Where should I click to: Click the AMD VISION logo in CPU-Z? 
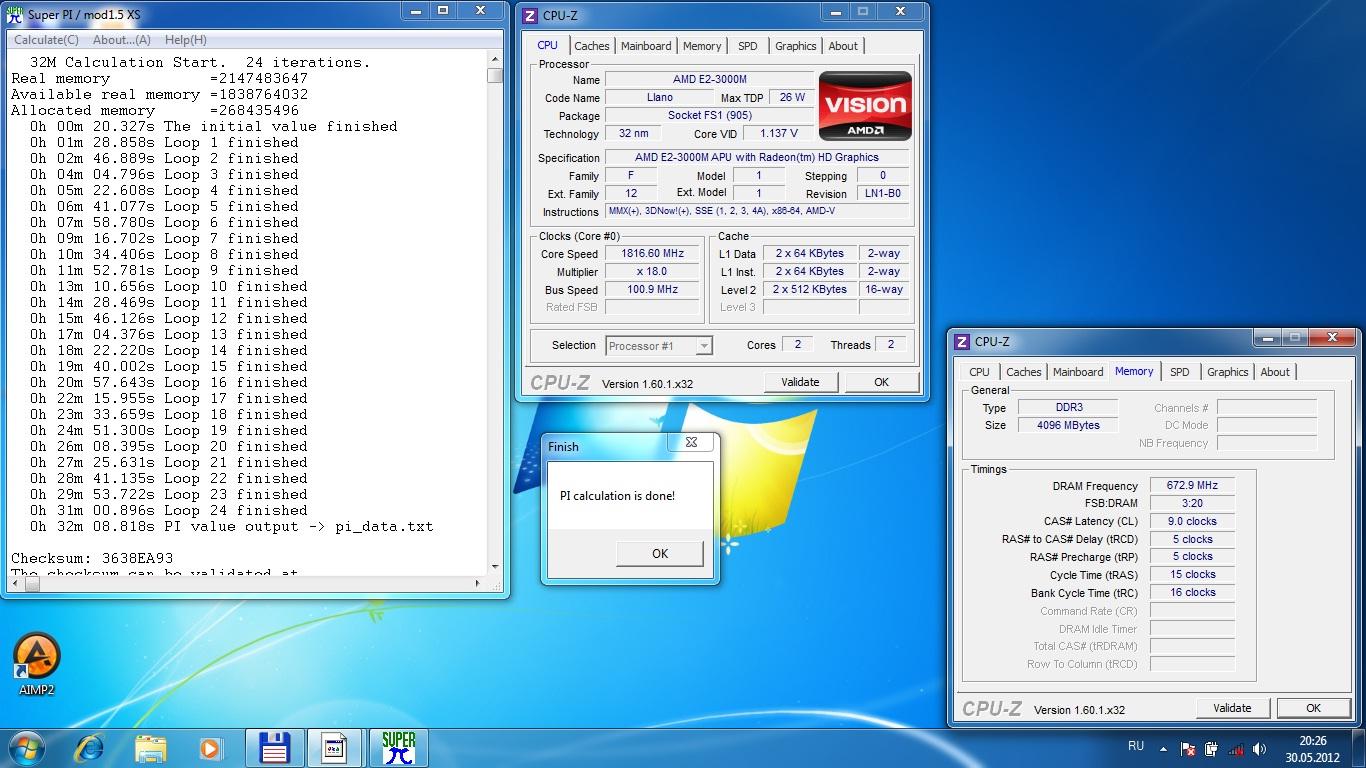[865, 105]
